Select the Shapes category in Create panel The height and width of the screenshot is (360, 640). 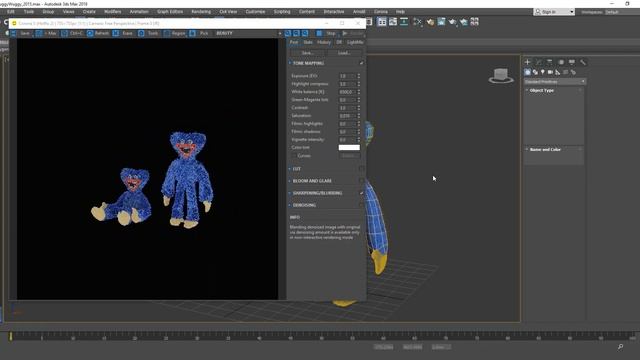click(x=535, y=72)
